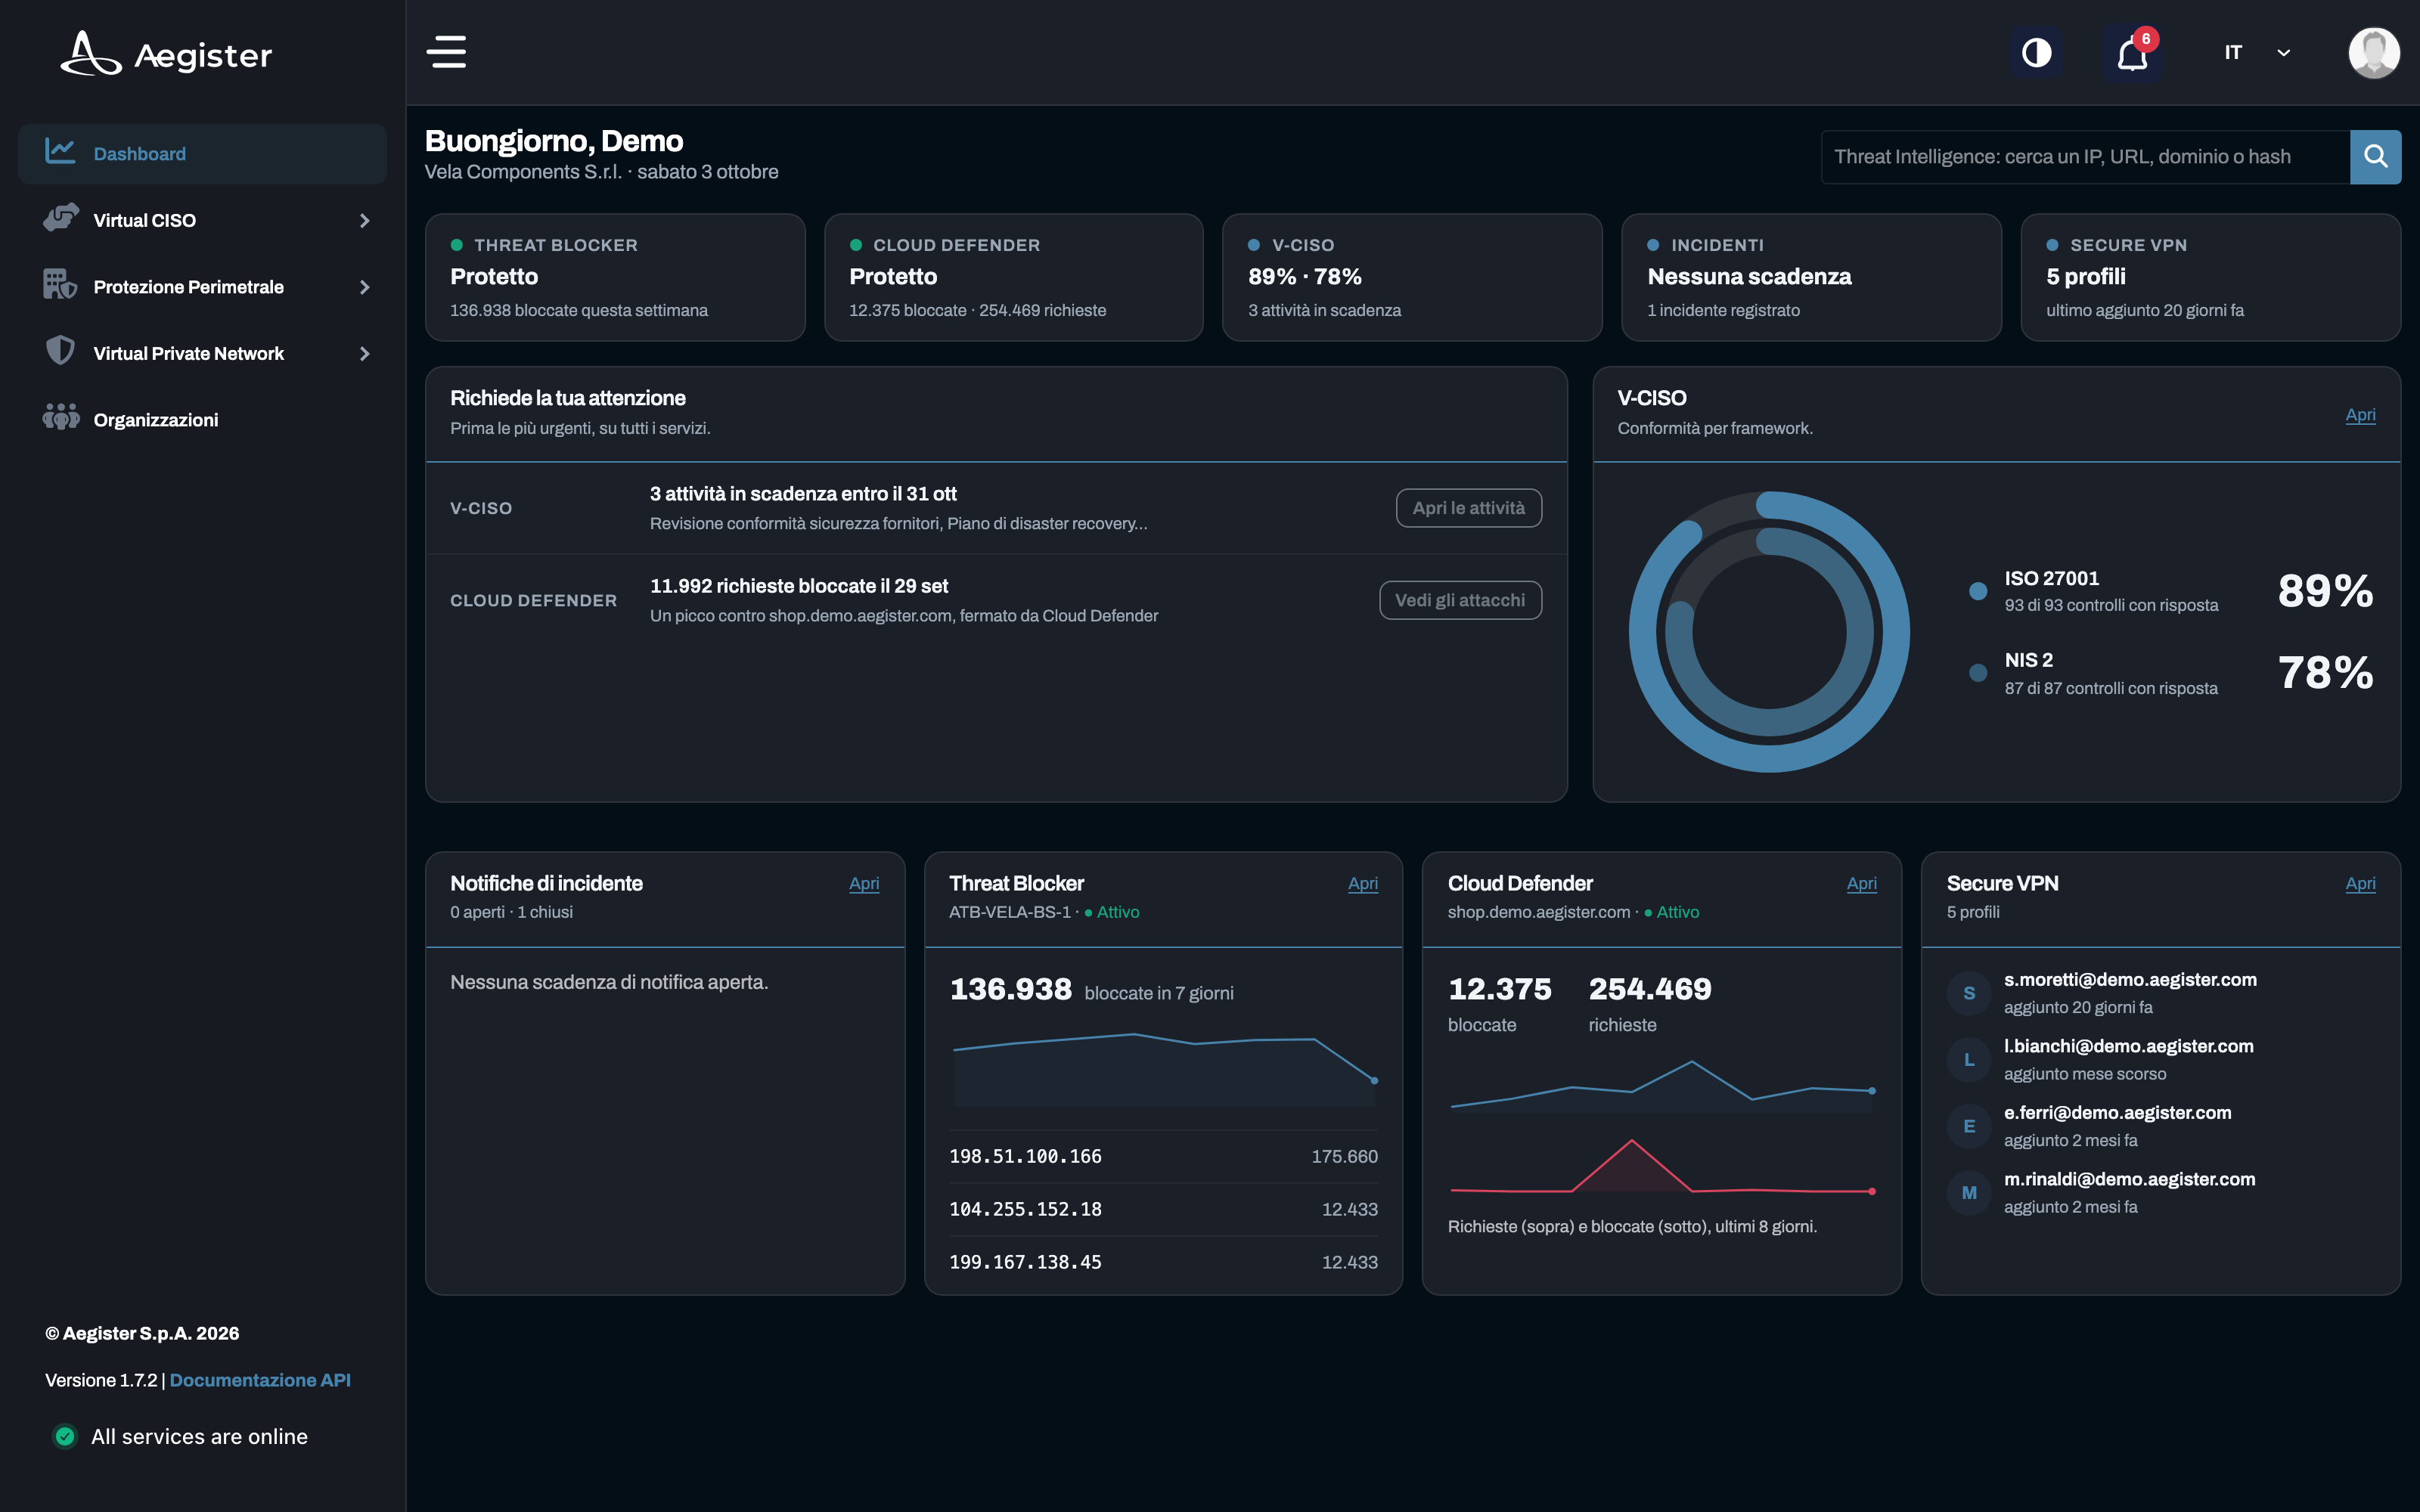Click the Virtual CISO handshake icon
This screenshot has width=2420, height=1512.
pyautogui.click(x=61, y=218)
